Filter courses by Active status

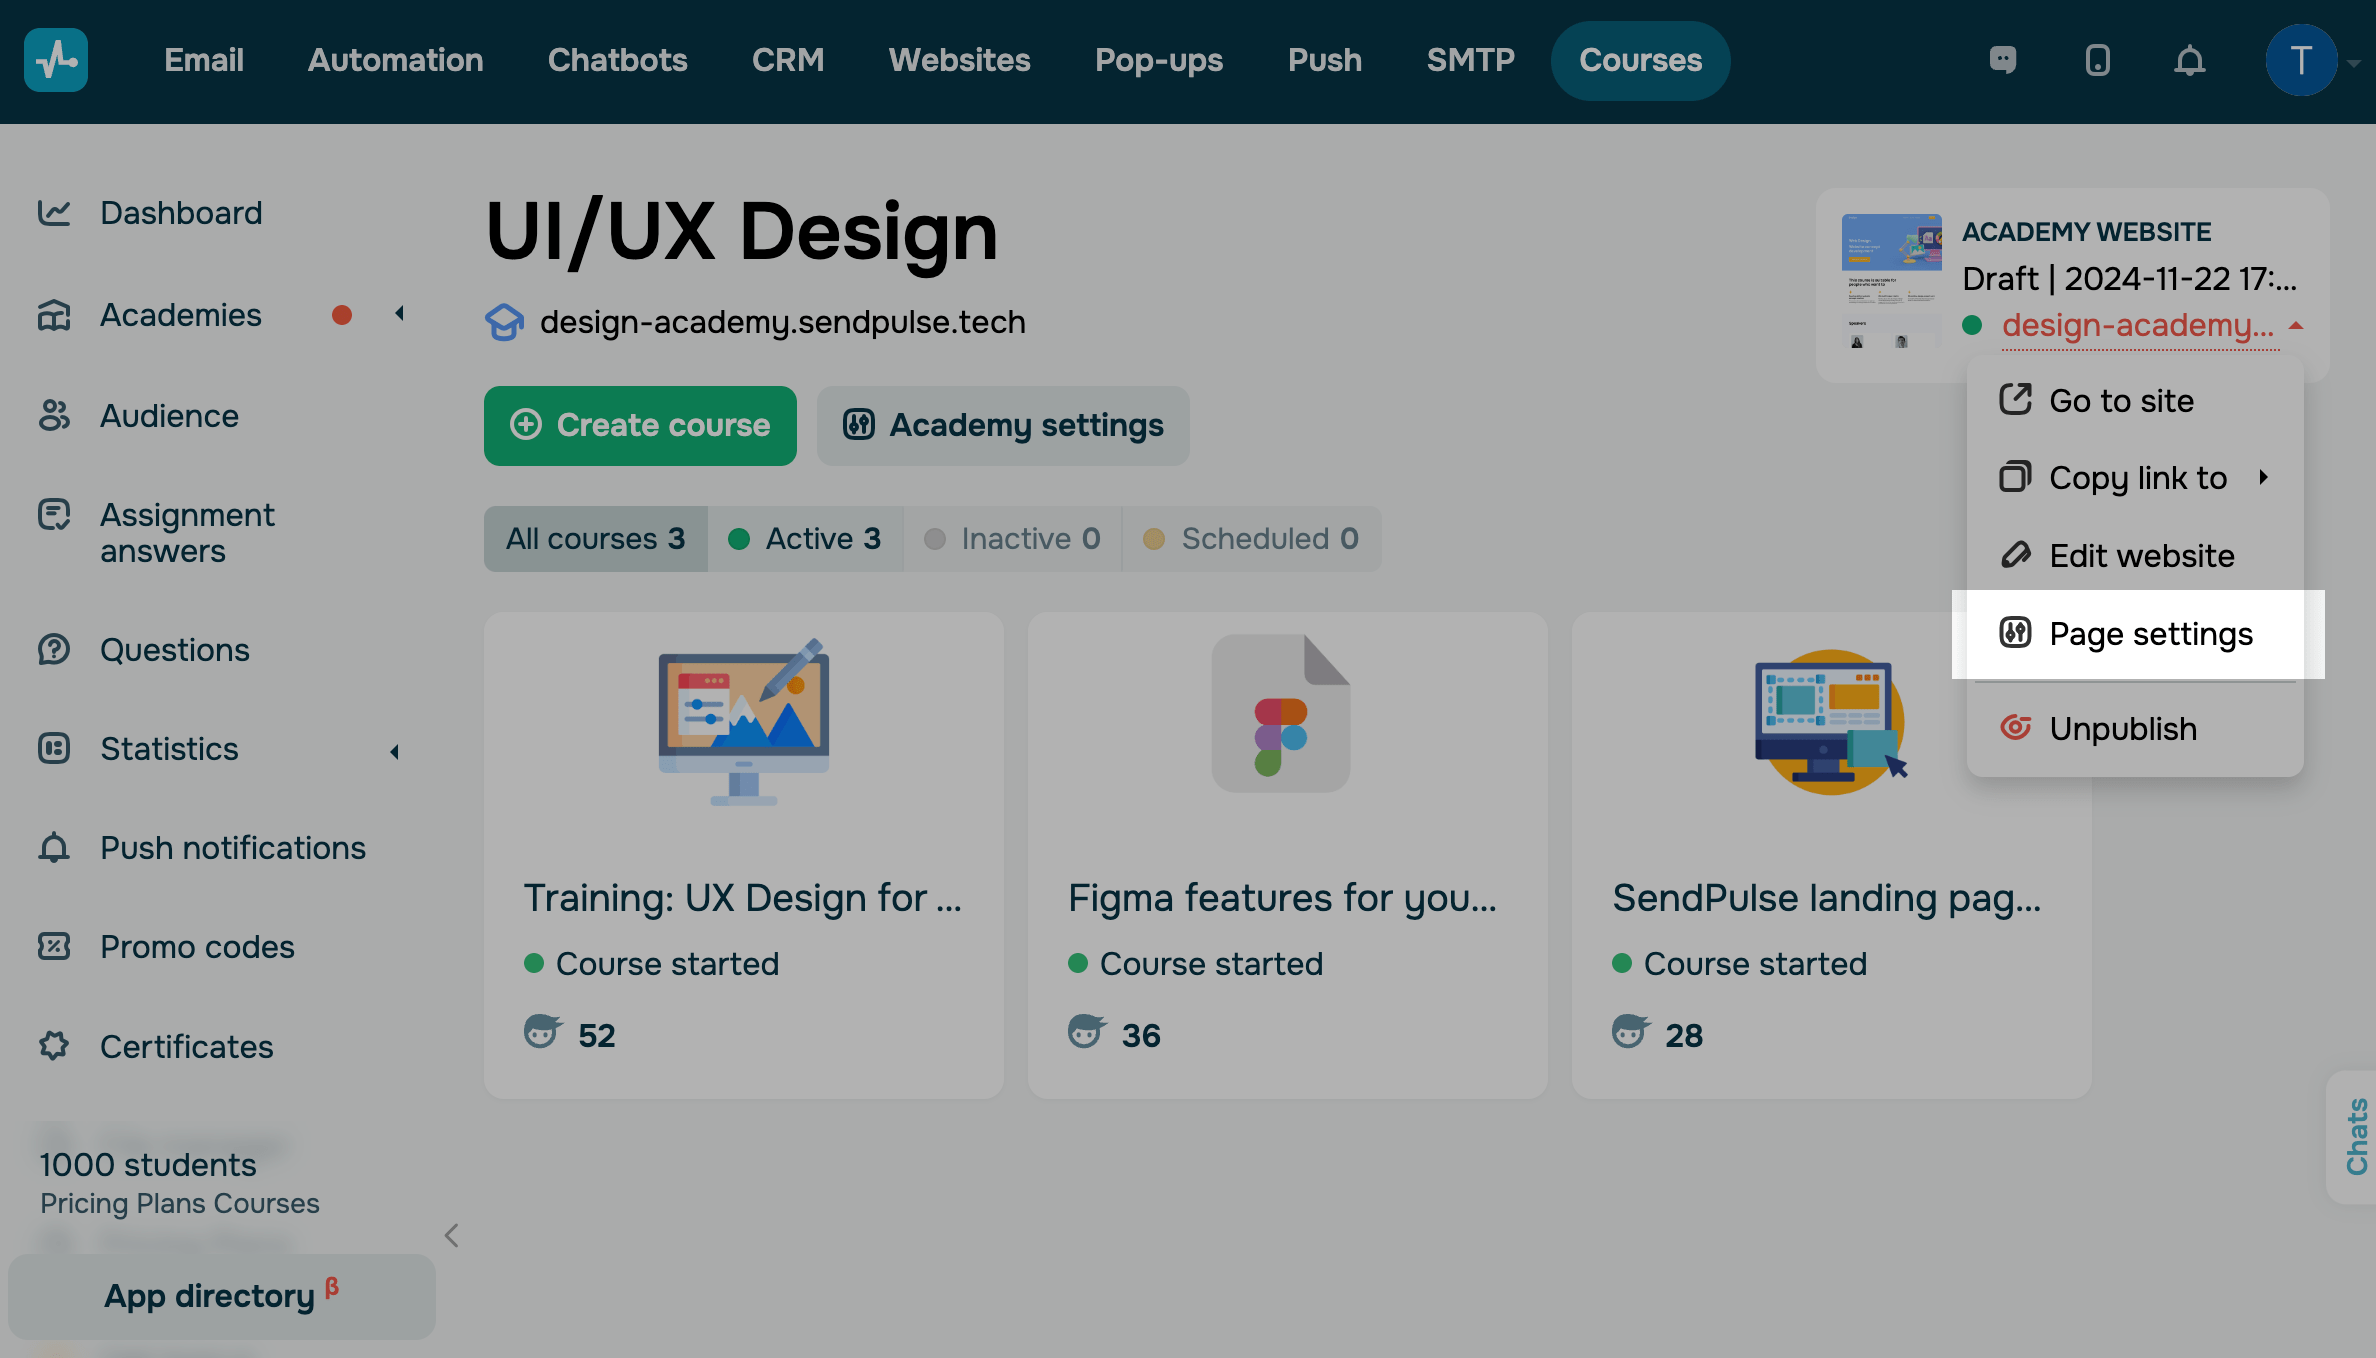pos(805,539)
